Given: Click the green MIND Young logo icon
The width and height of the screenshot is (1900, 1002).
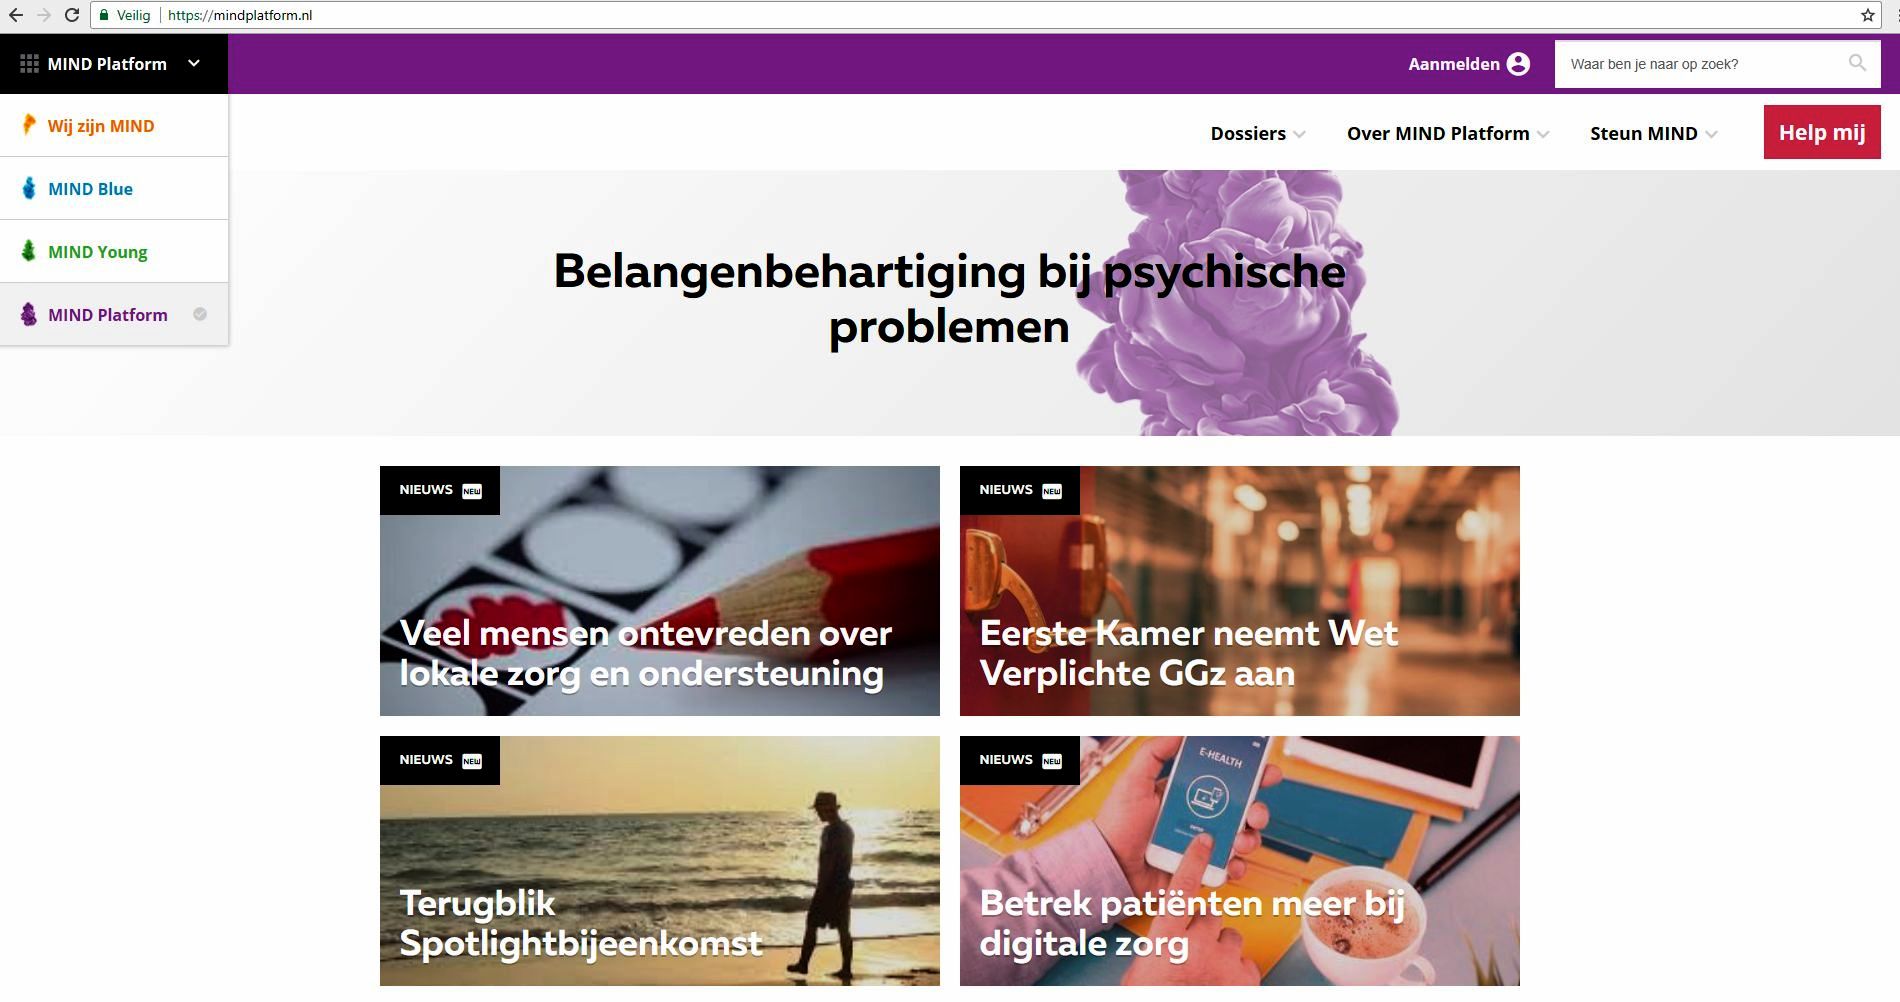Looking at the screenshot, I should tap(29, 251).
